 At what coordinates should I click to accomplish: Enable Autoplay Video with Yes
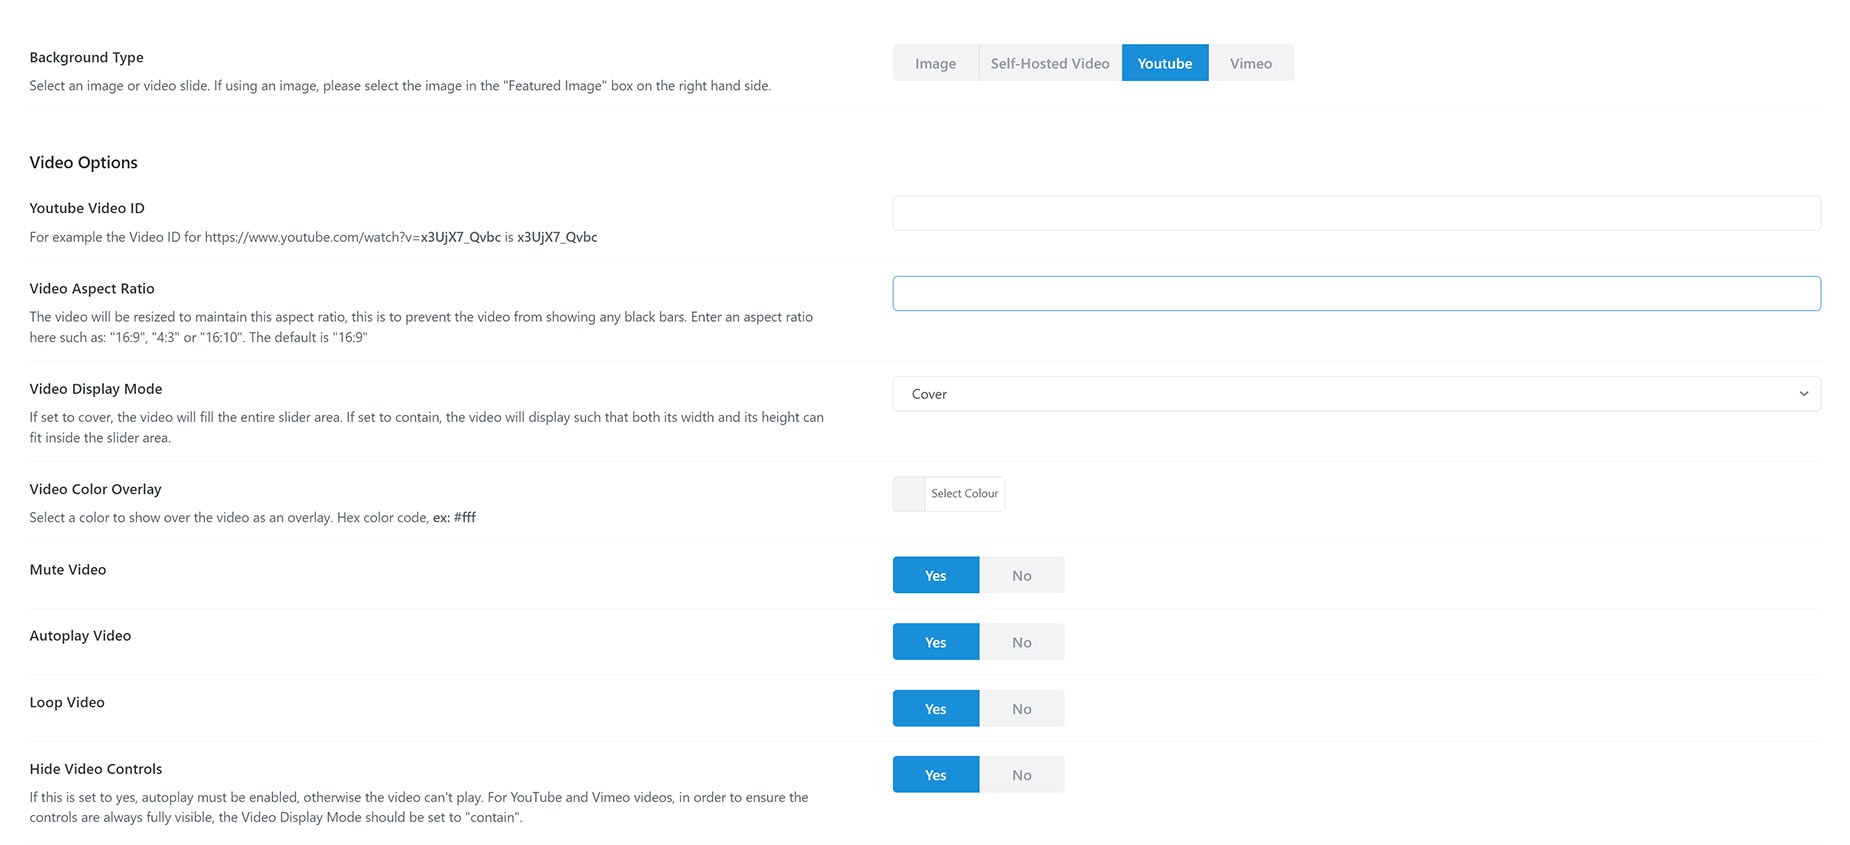(x=935, y=642)
